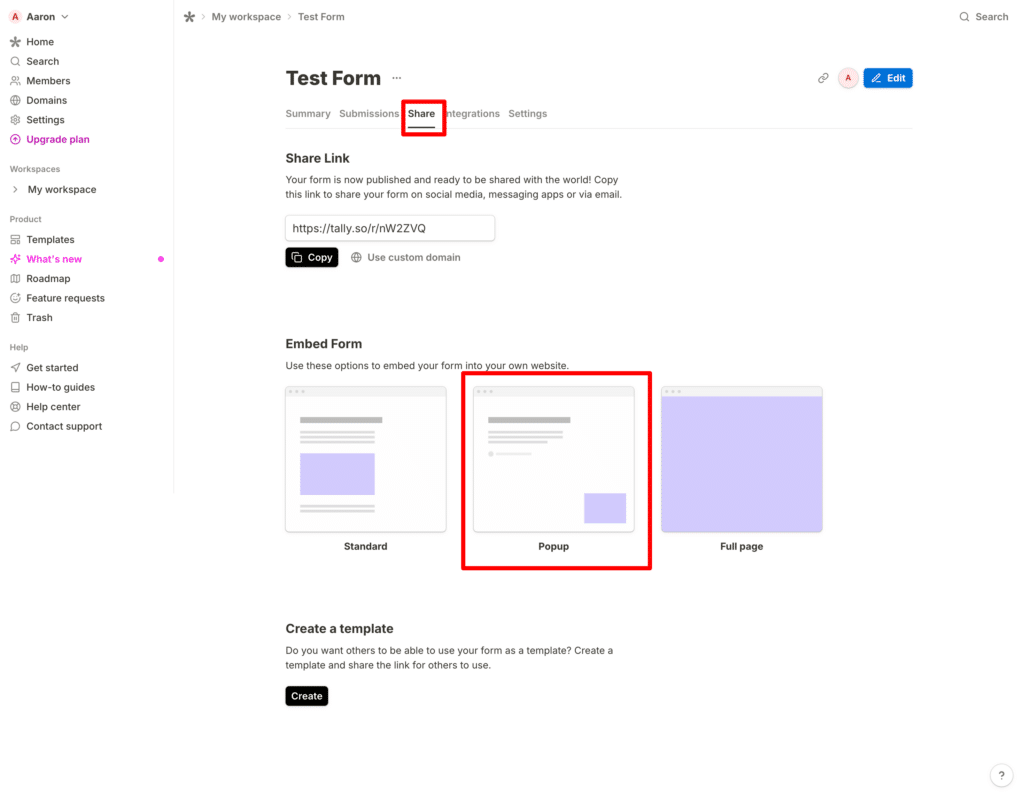Screen dimensions: 1024x798
Task: Click the share link URL field
Action: pyautogui.click(x=390, y=229)
